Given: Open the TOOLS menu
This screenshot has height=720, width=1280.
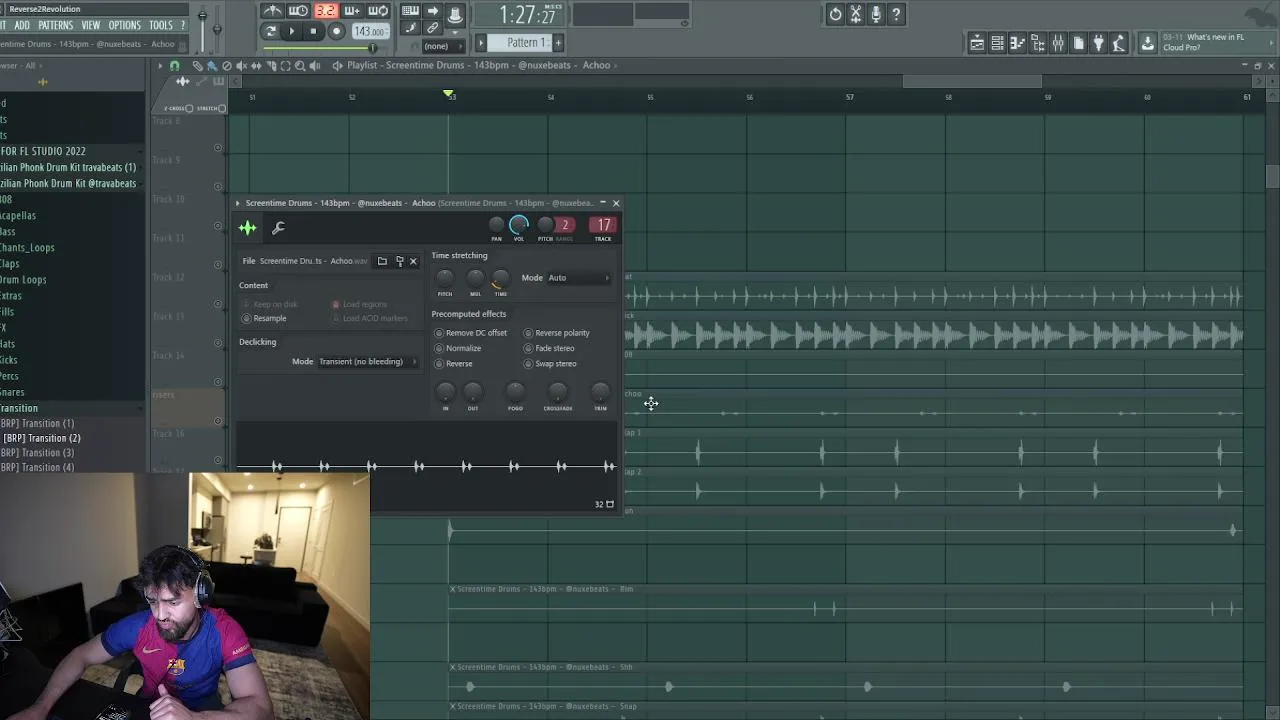Looking at the screenshot, I should [161, 25].
